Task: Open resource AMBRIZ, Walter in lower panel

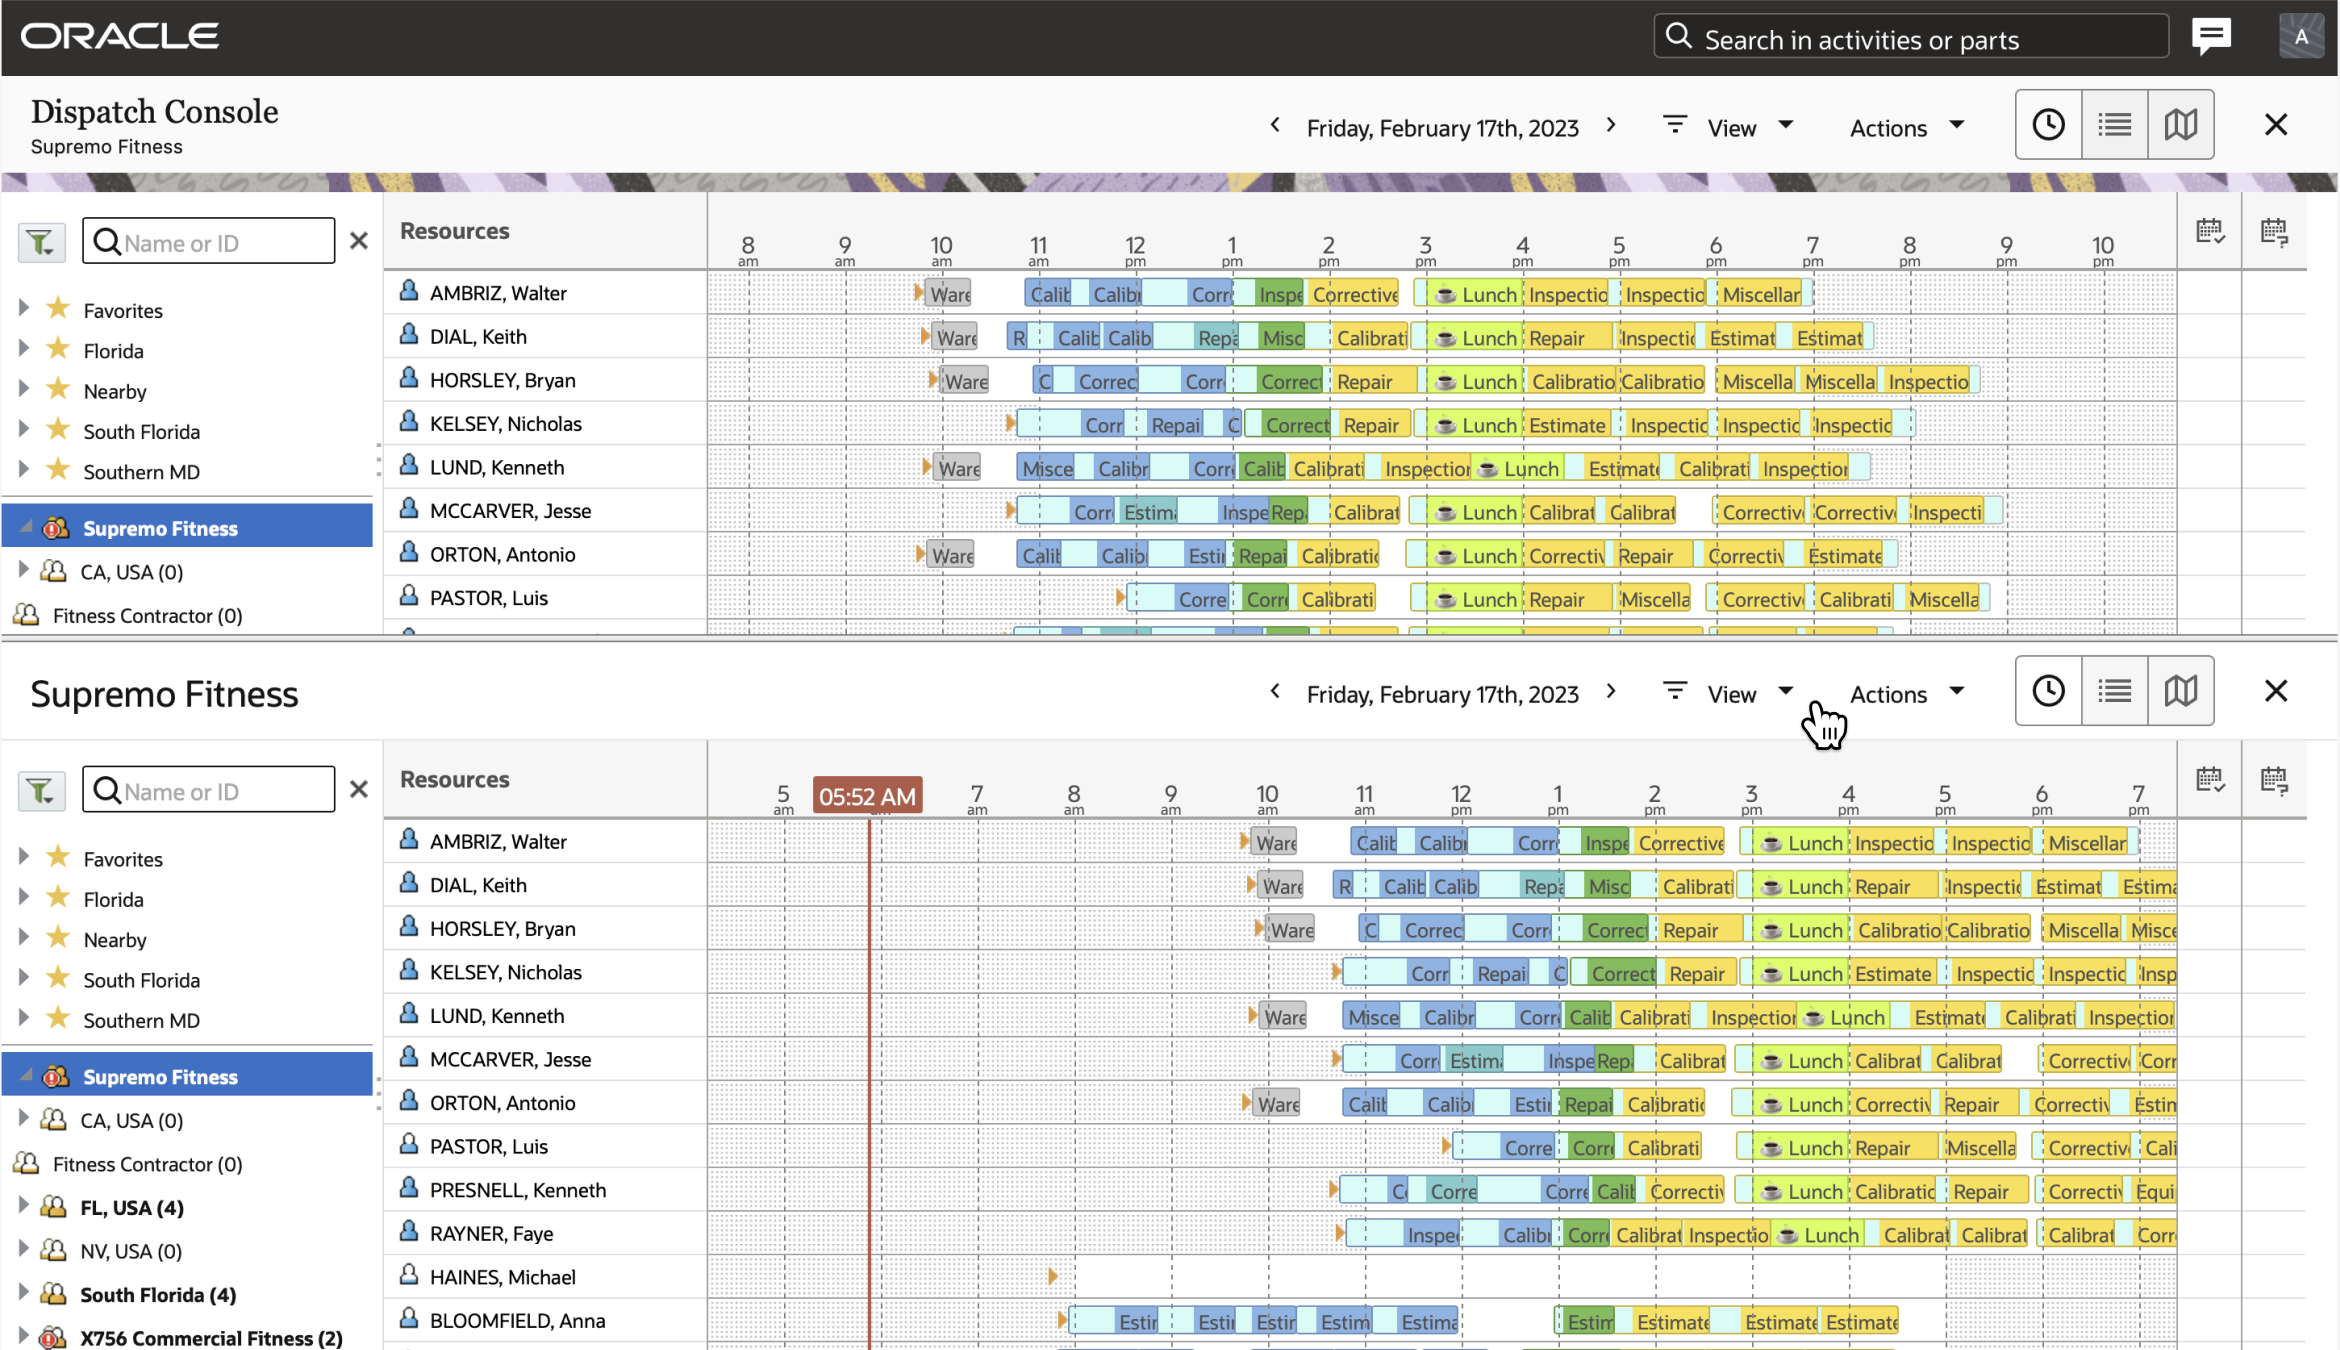Action: [x=498, y=842]
